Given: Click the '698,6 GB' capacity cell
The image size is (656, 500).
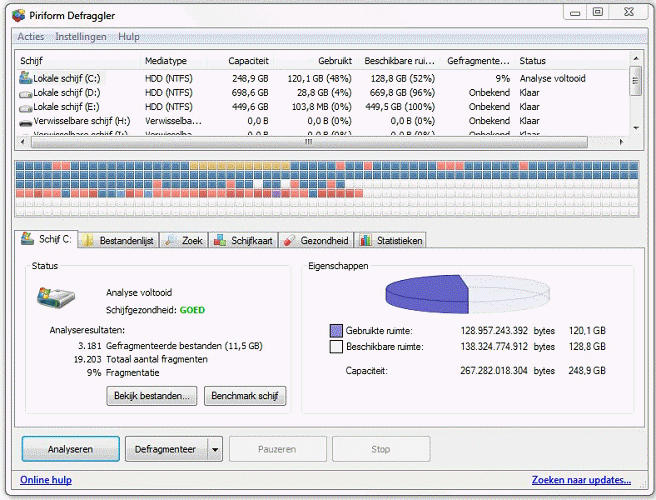Looking at the screenshot, I should [250, 93].
